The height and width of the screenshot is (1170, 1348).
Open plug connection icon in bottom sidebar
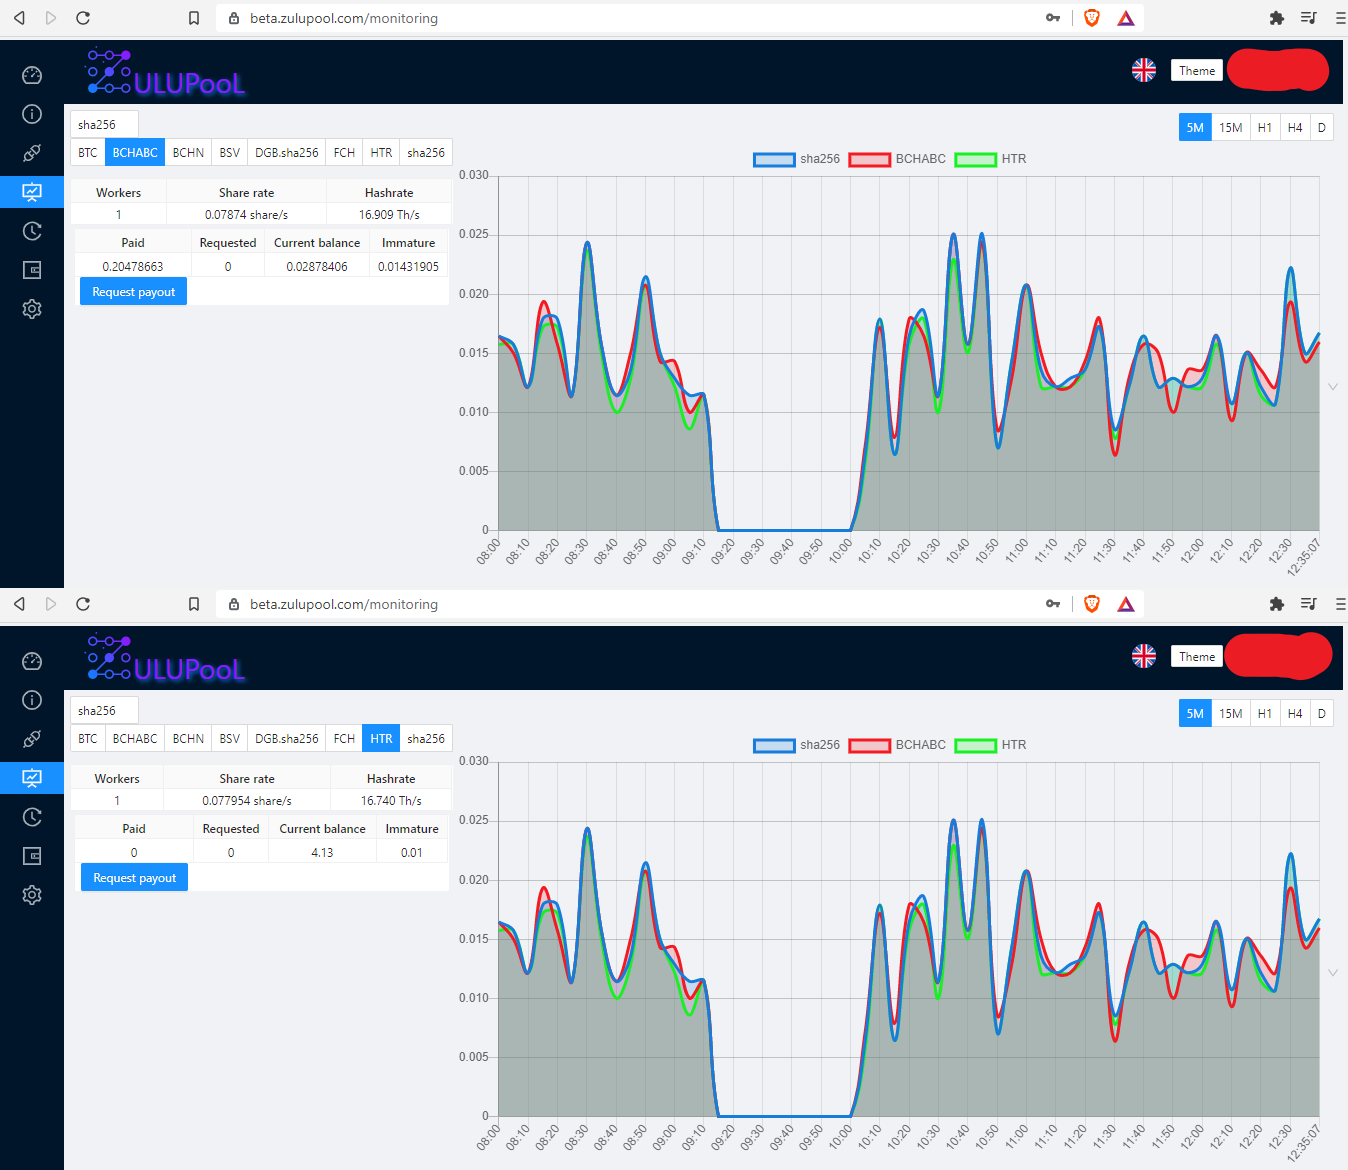point(32,739)
